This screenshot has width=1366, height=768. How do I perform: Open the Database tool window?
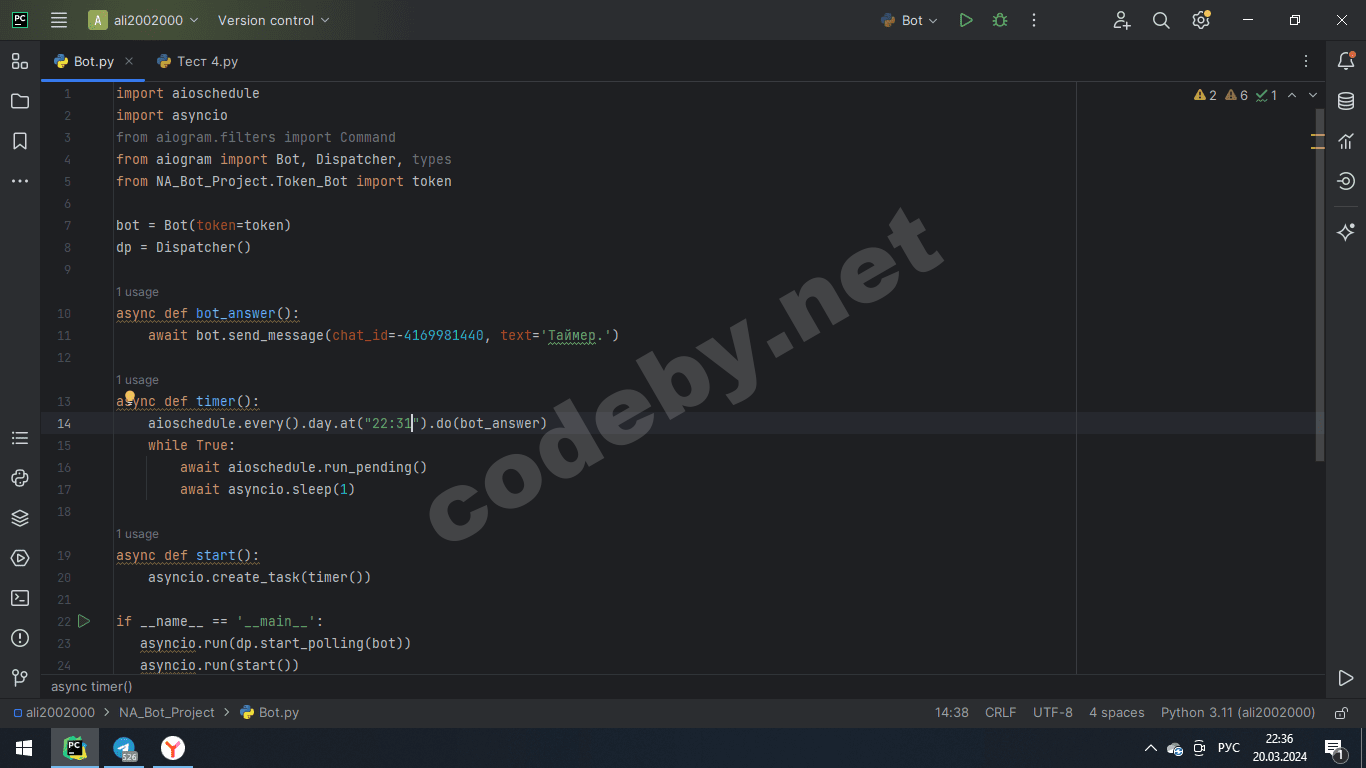[x=1346, y=101]
